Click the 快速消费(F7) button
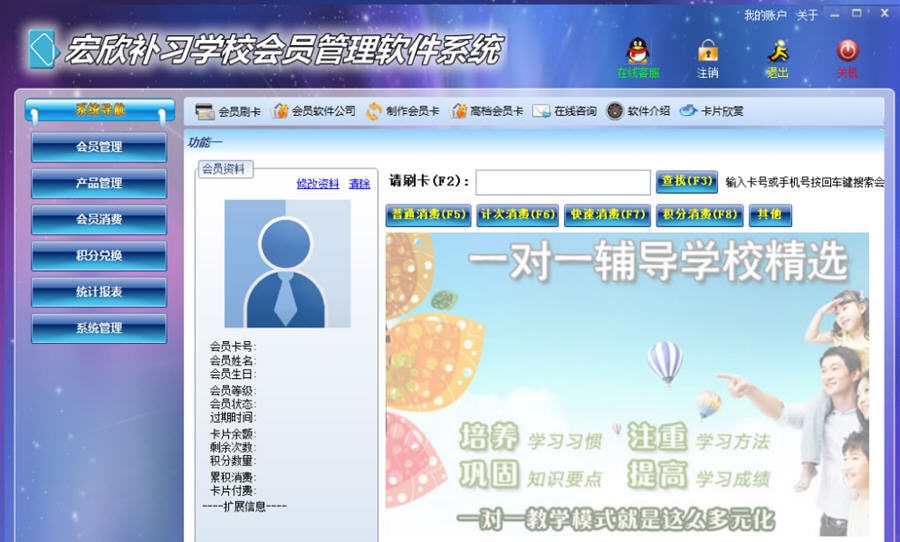The image size is (900, 542). (x=607, y=215)
